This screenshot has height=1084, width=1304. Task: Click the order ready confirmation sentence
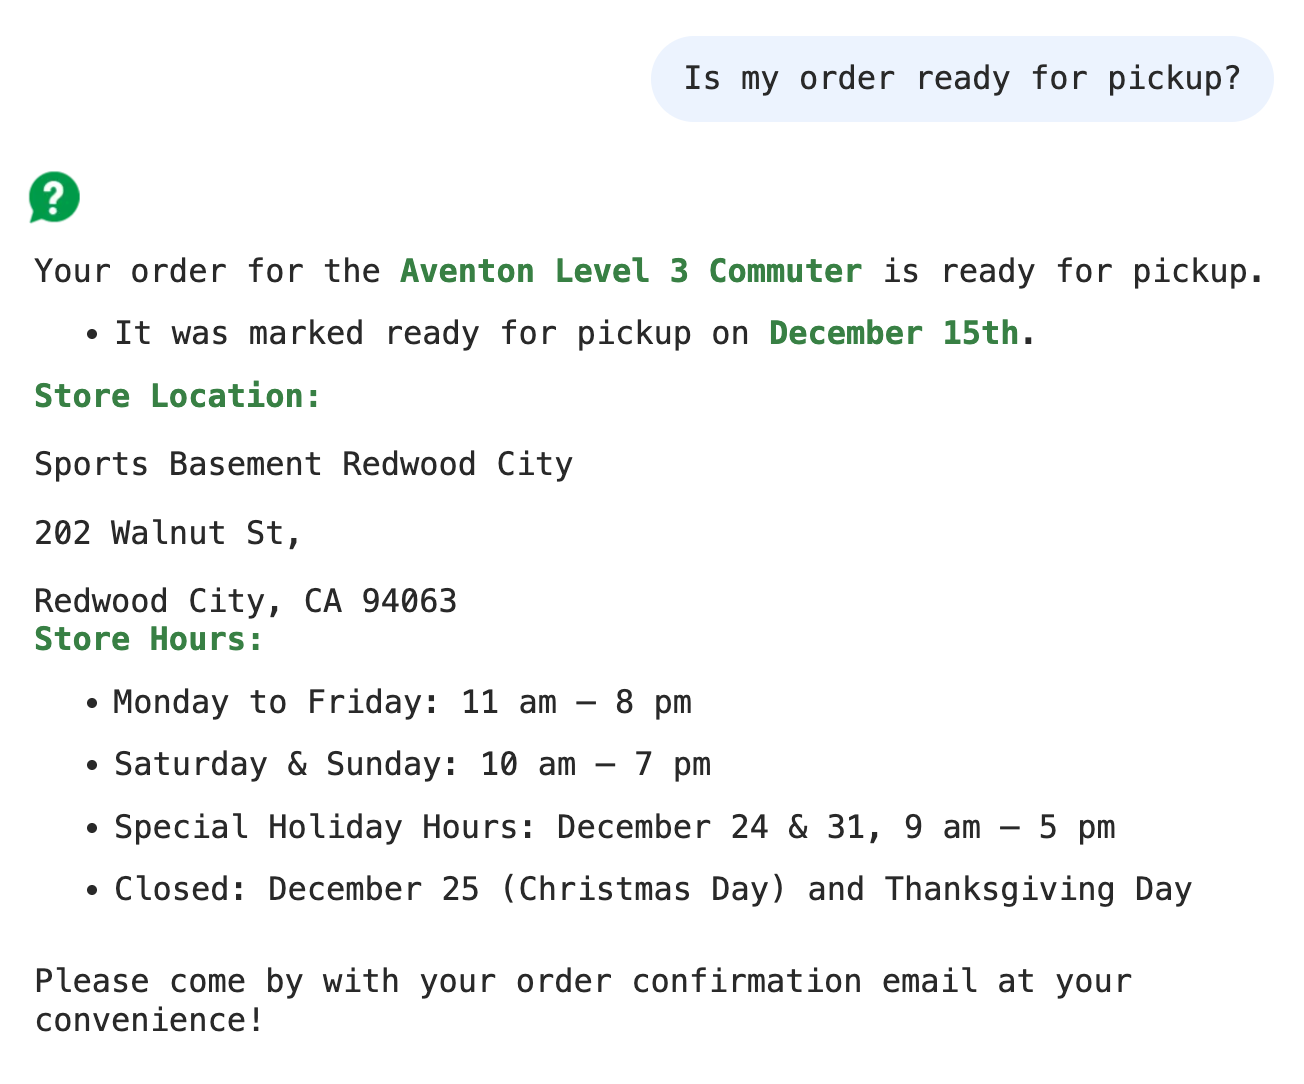pyautogui.click(x=649, y=271)
